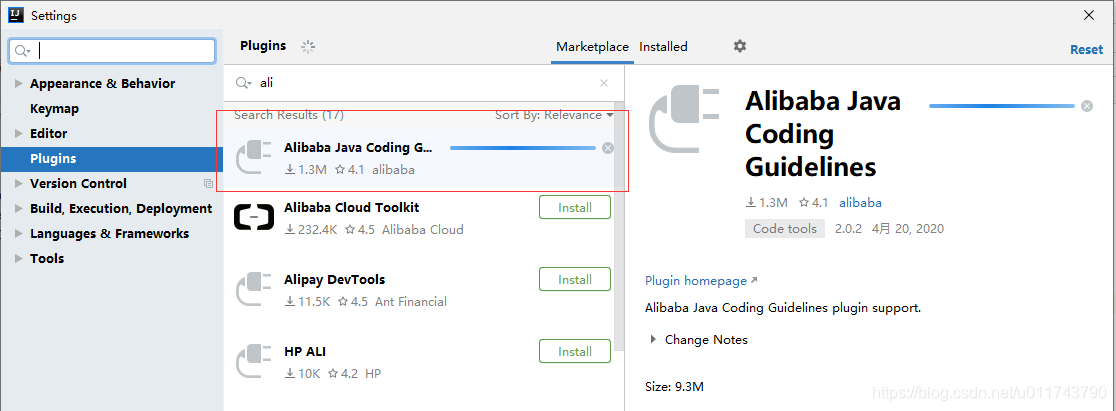
Task: Click the Alipay DevTools plug icon
Action: click(x=254, y=289)
